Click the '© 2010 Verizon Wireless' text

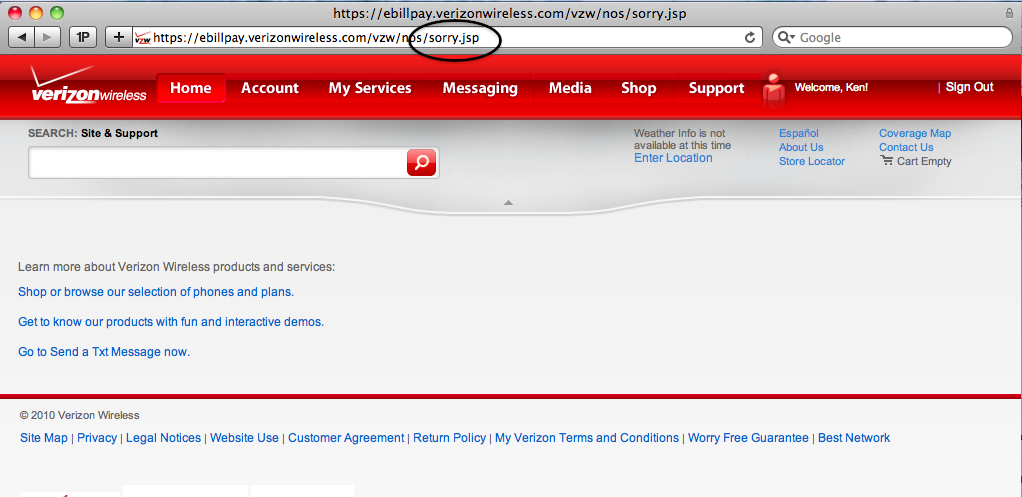[80, 415]
